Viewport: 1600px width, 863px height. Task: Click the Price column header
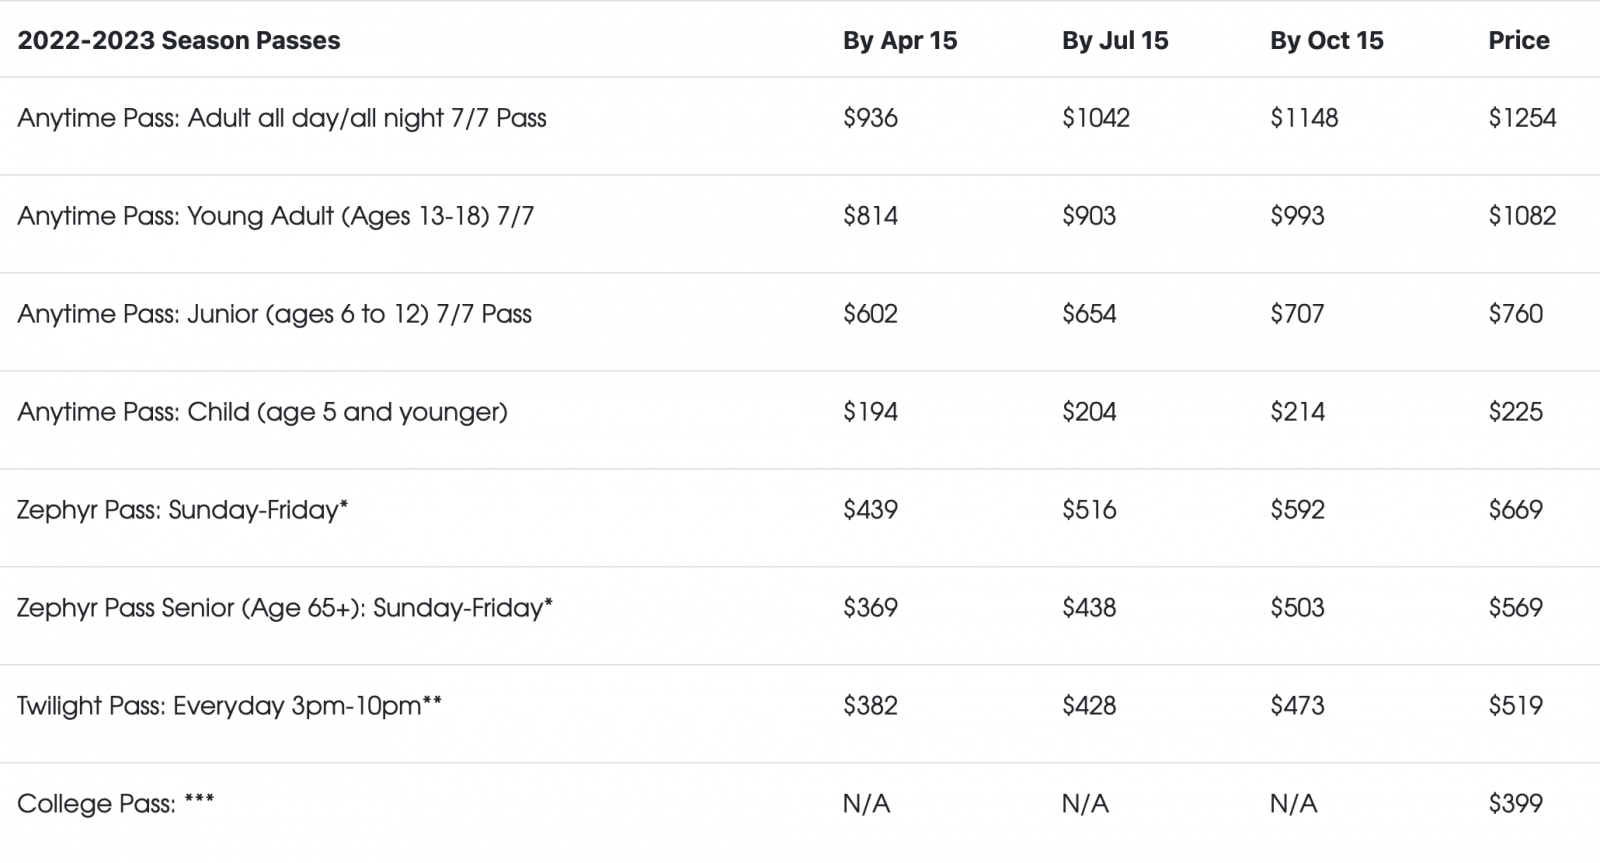[1519, 41]
